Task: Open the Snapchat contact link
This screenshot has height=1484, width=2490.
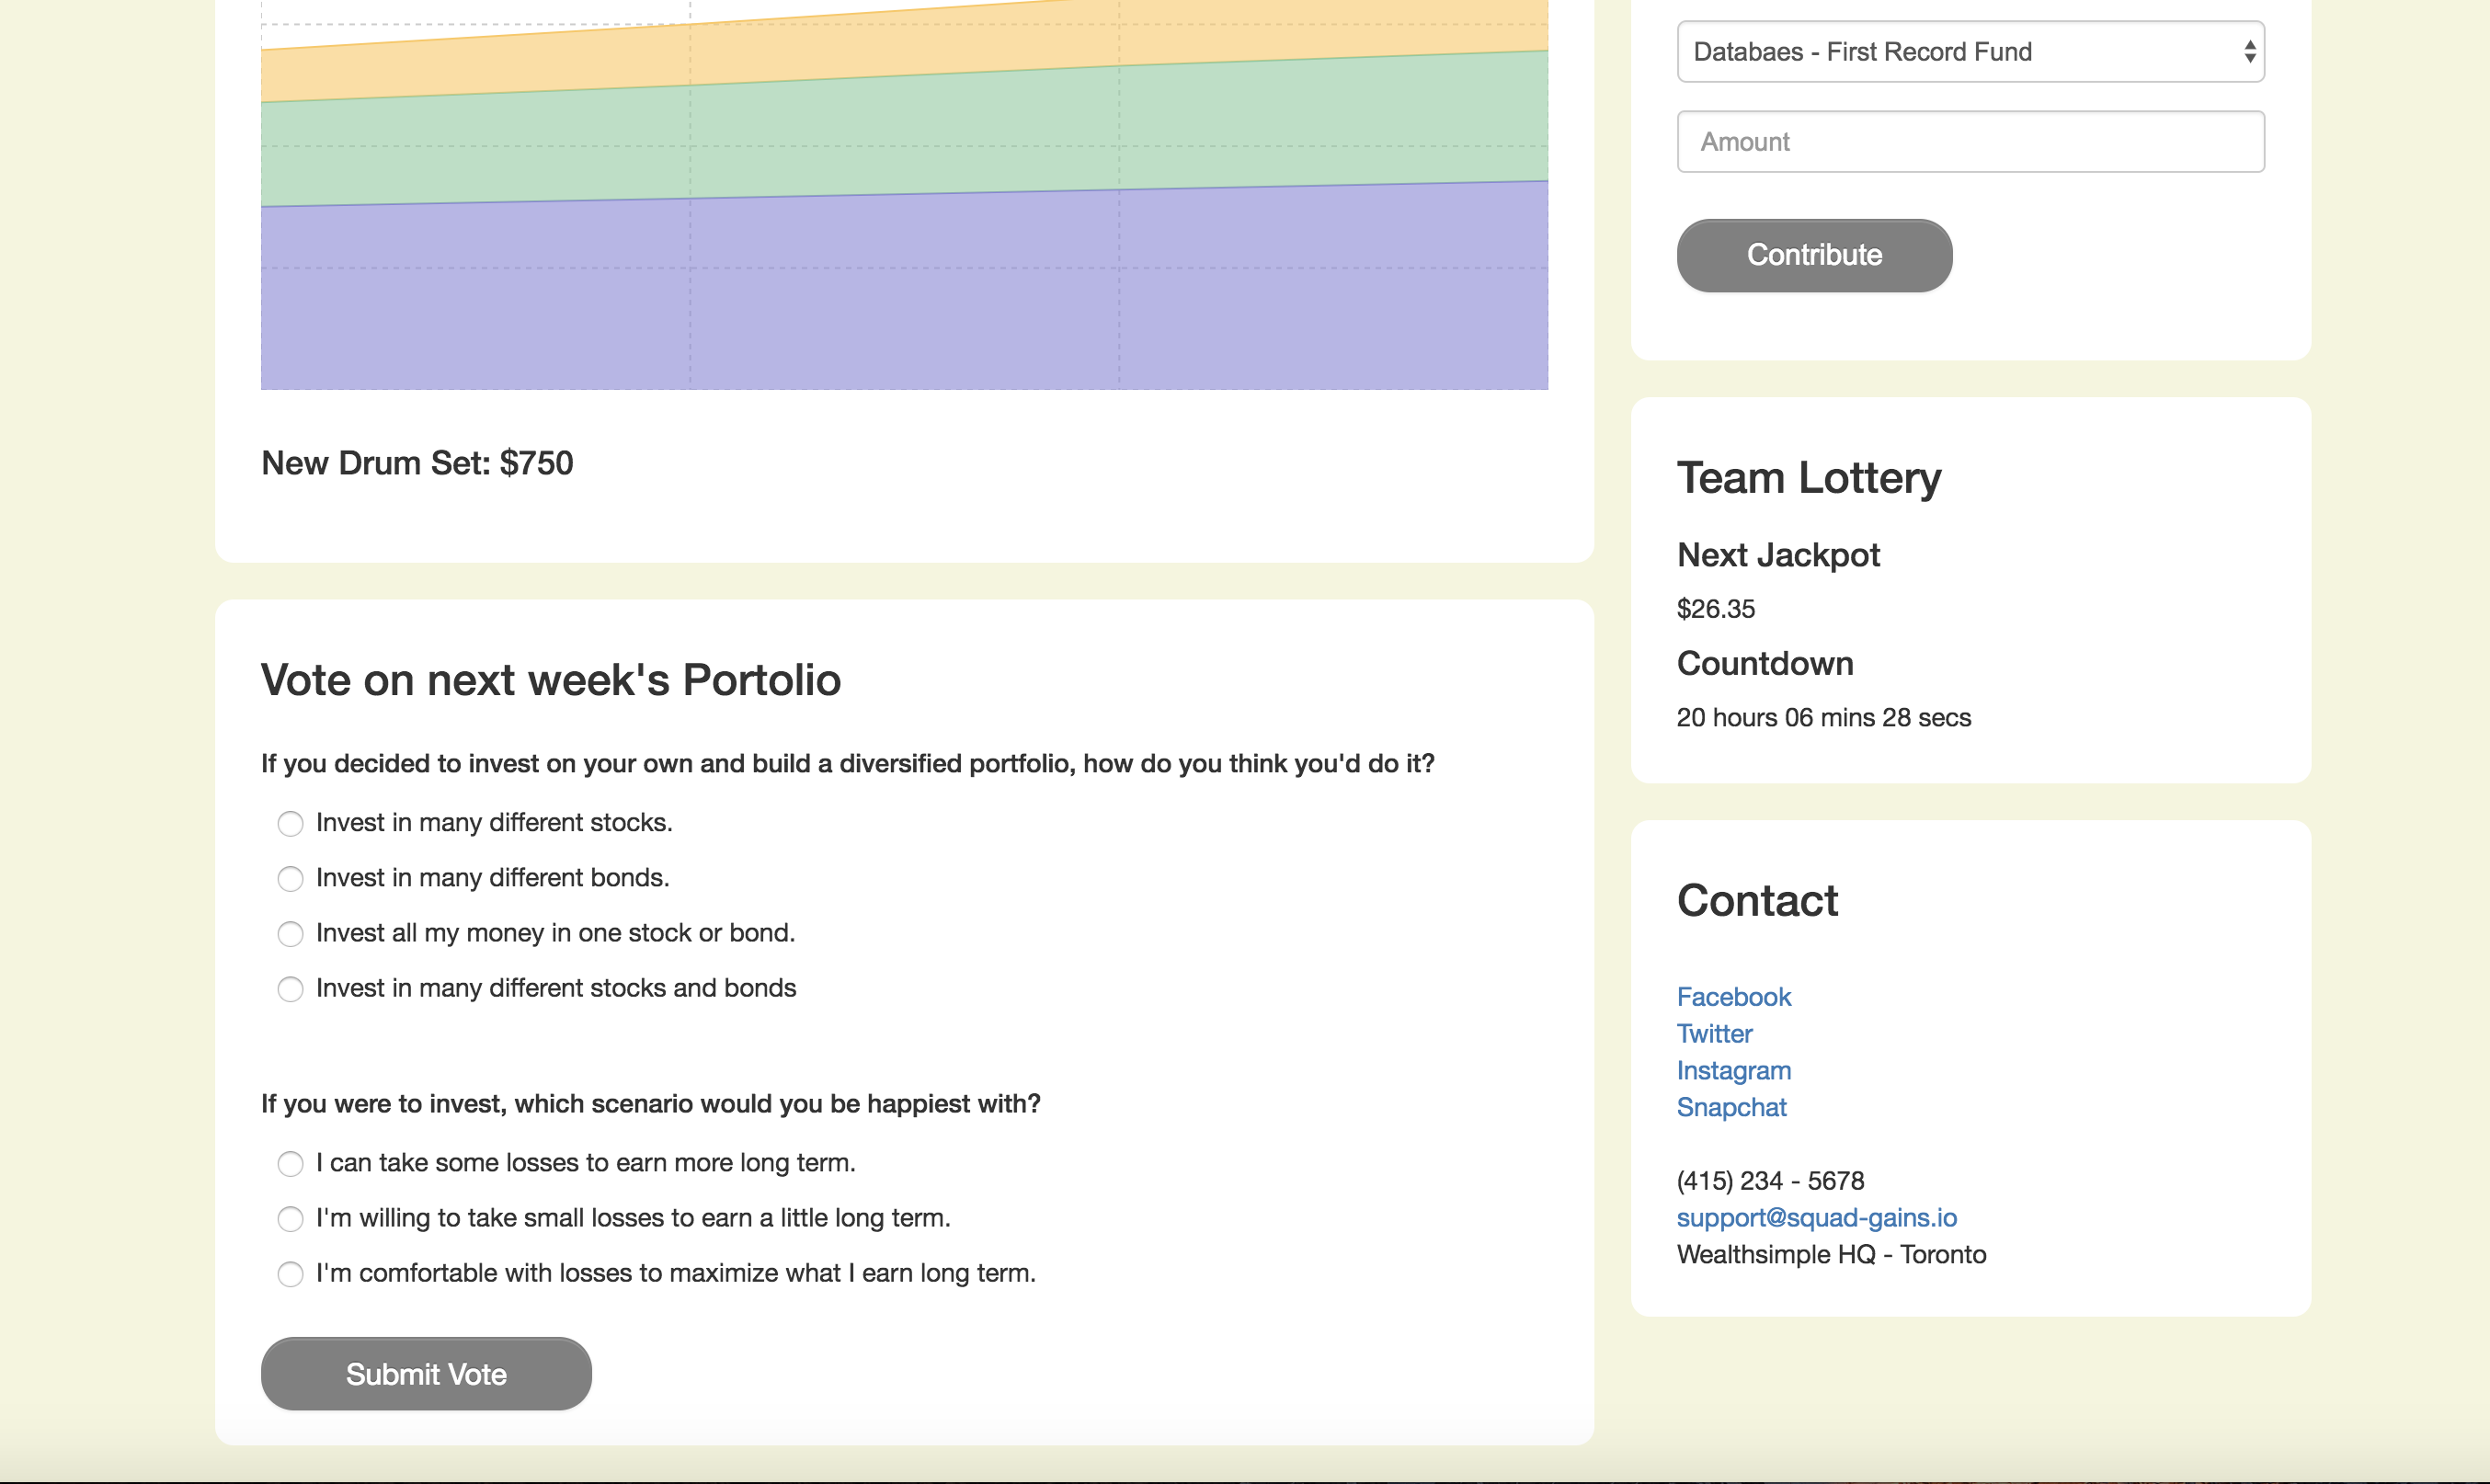Action: tap(1731, 1108)
